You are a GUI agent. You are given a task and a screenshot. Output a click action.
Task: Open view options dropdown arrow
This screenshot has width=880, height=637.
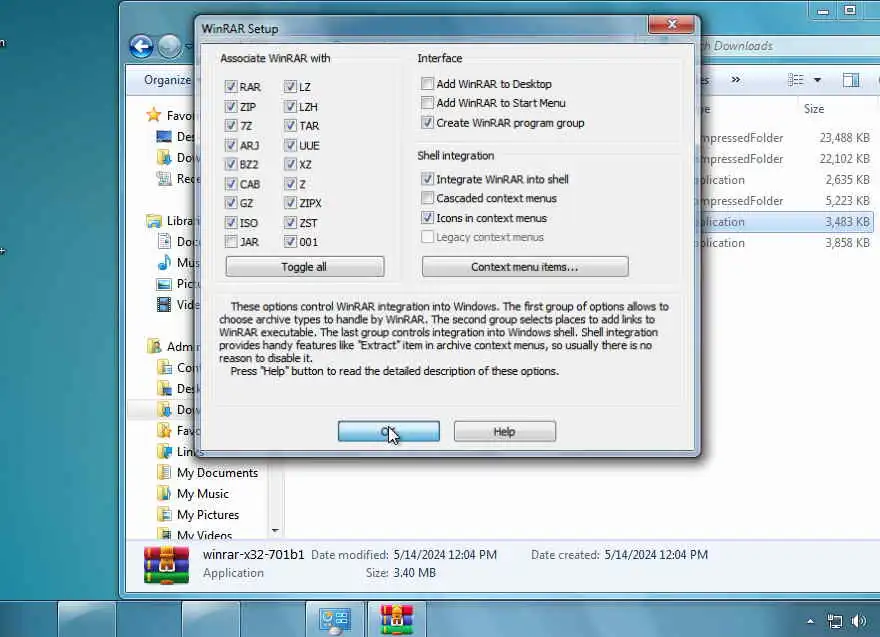(x=817, y=80)
